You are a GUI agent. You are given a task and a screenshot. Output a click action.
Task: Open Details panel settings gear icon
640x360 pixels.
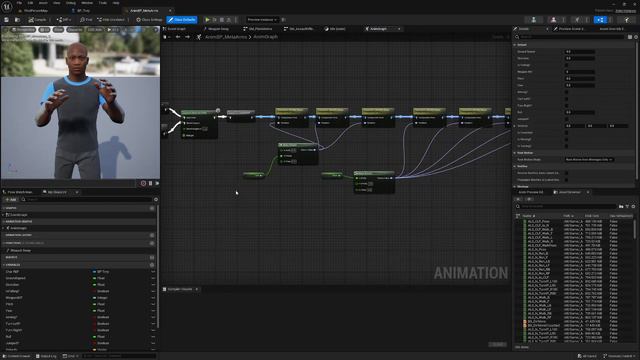[x=636, y=37]
